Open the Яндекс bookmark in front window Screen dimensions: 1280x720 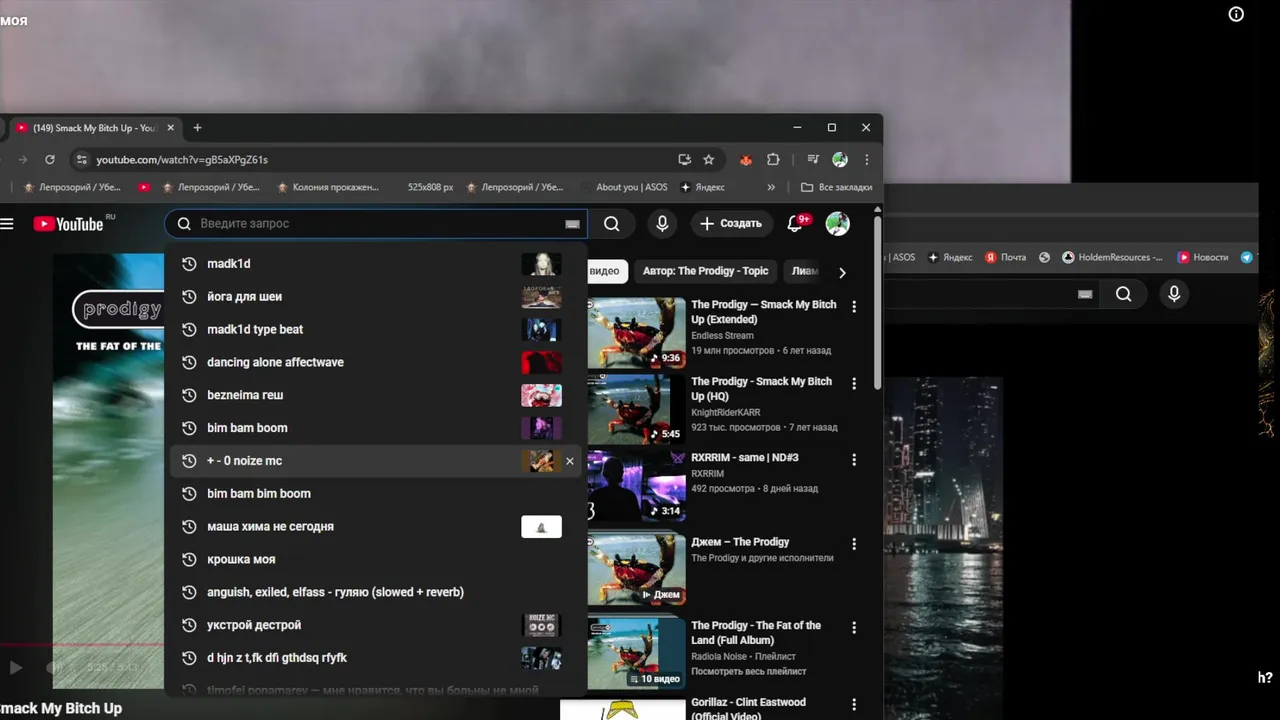703,187
